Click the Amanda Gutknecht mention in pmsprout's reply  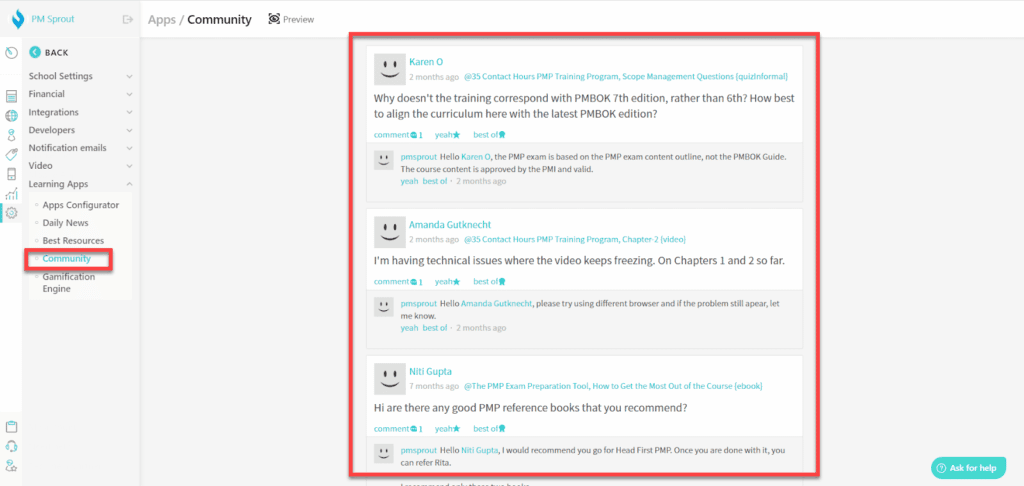tap(497, 304)
